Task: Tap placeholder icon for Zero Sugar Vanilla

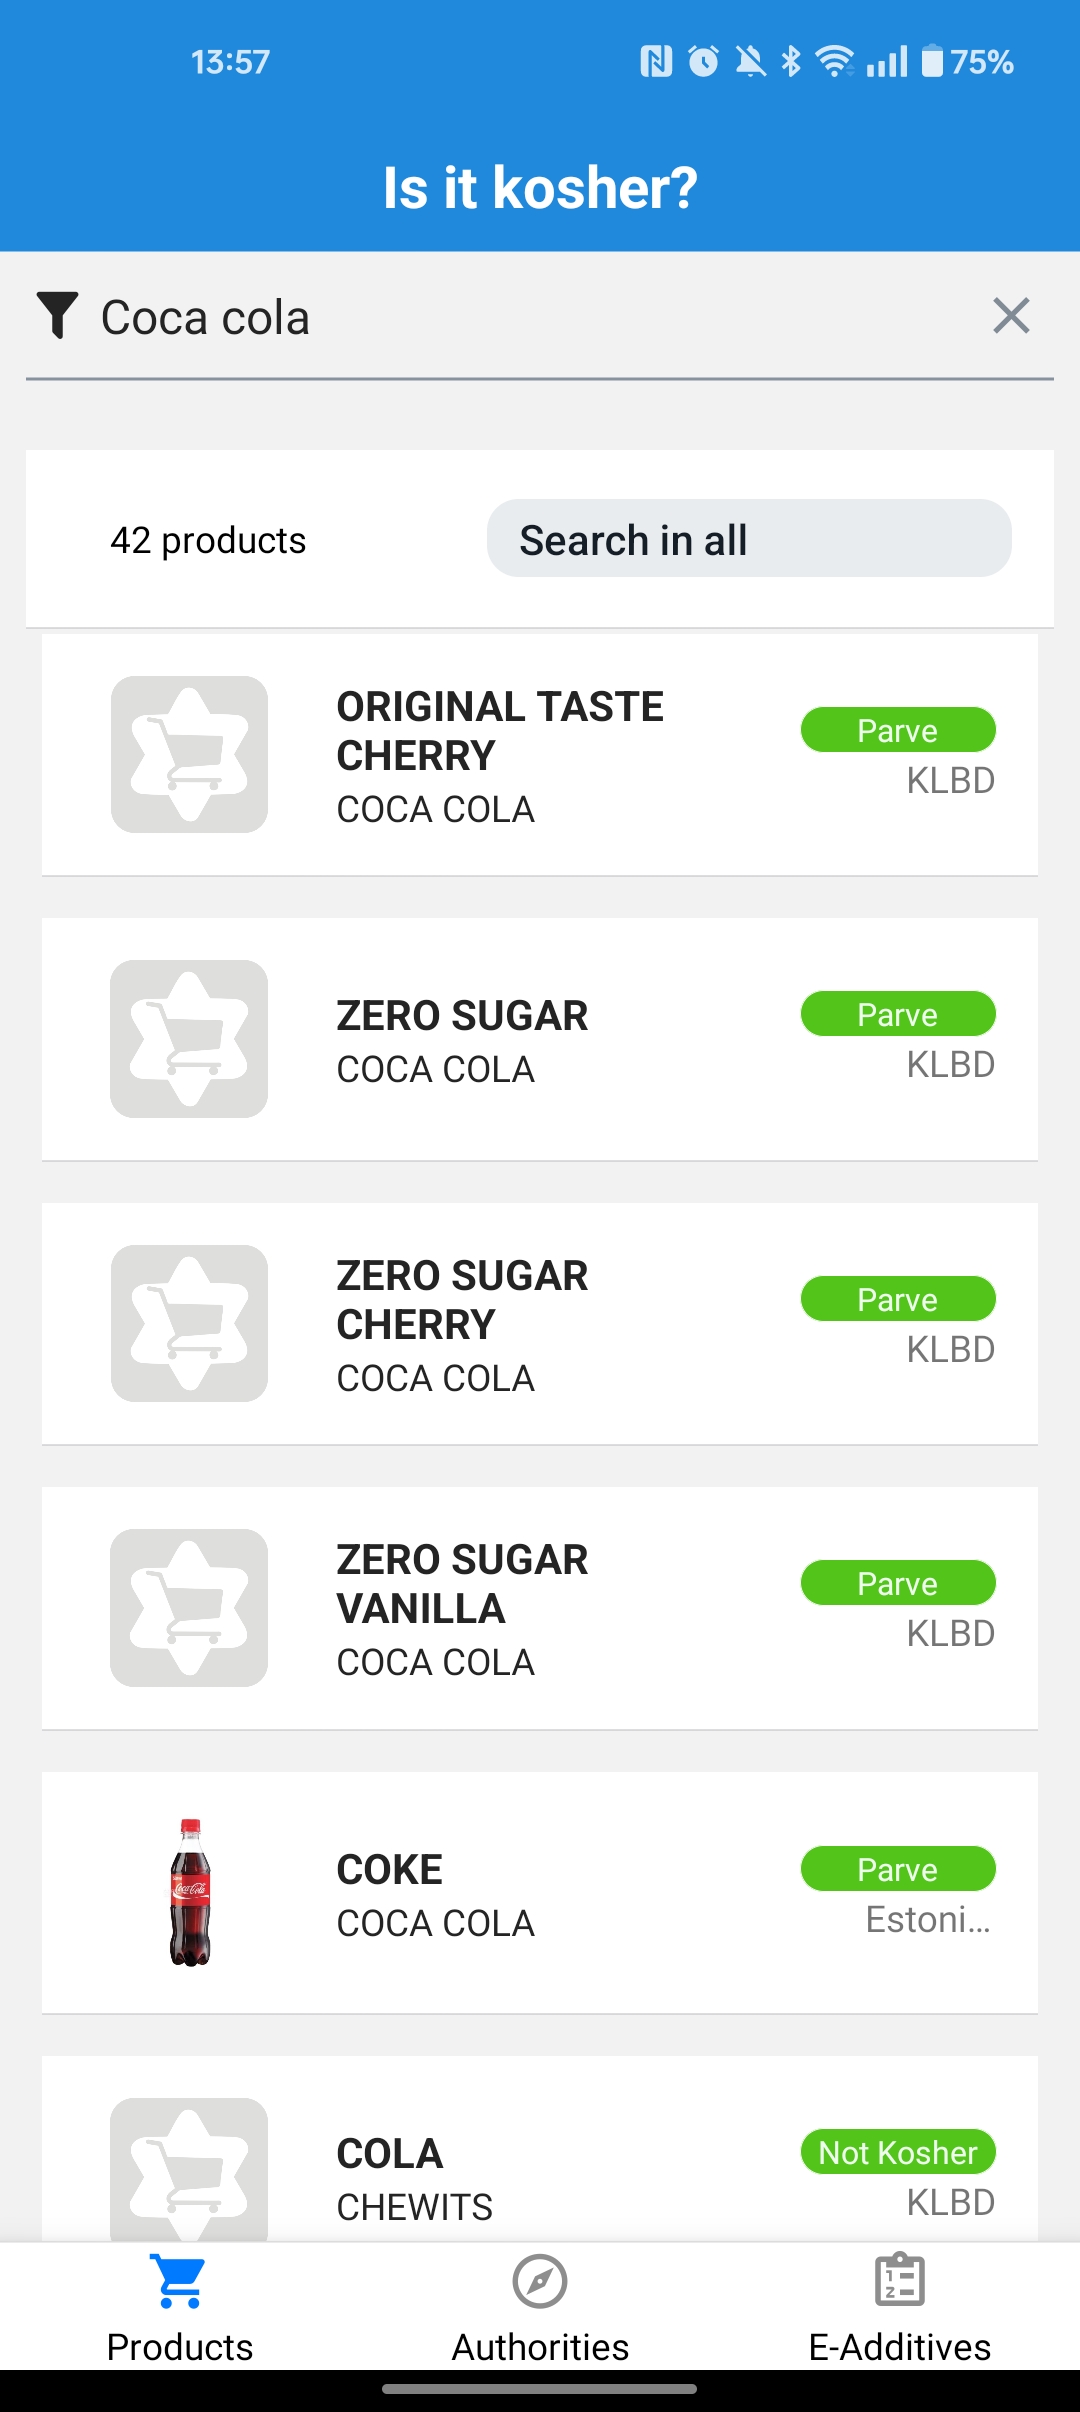Action: [189, 1608]
